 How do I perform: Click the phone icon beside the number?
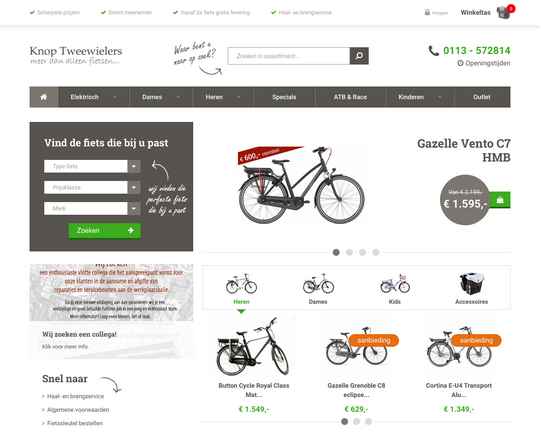coord(433,51)
